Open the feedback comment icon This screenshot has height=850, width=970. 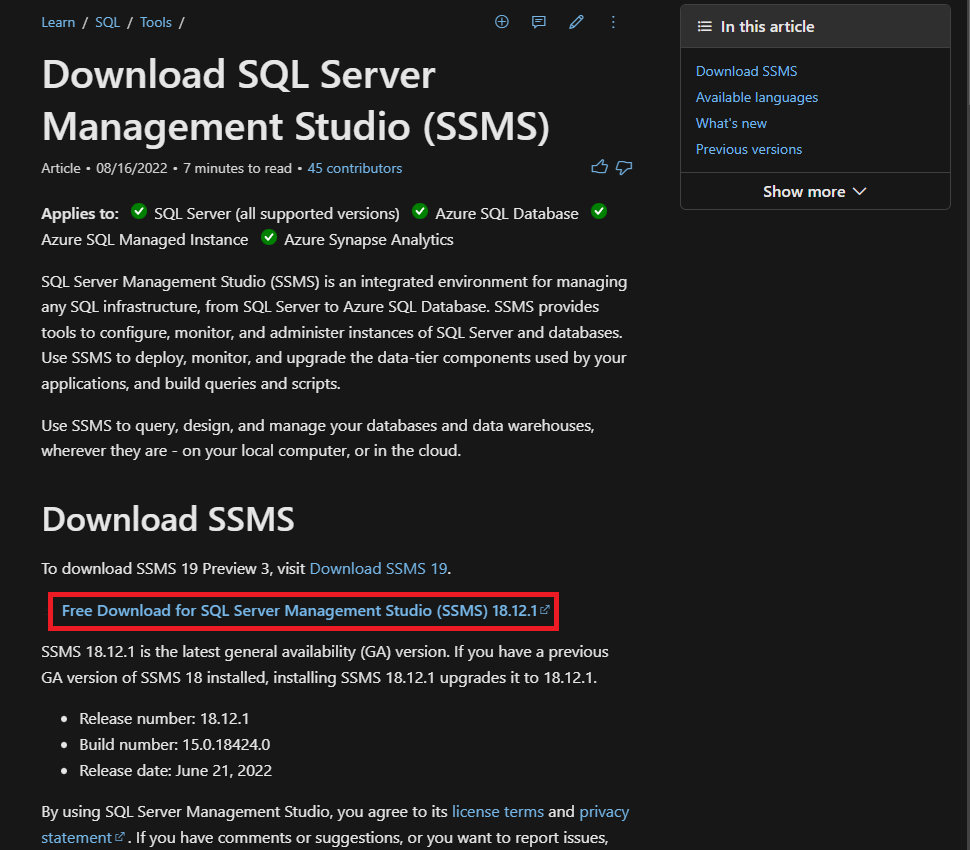tap(539, 22)
